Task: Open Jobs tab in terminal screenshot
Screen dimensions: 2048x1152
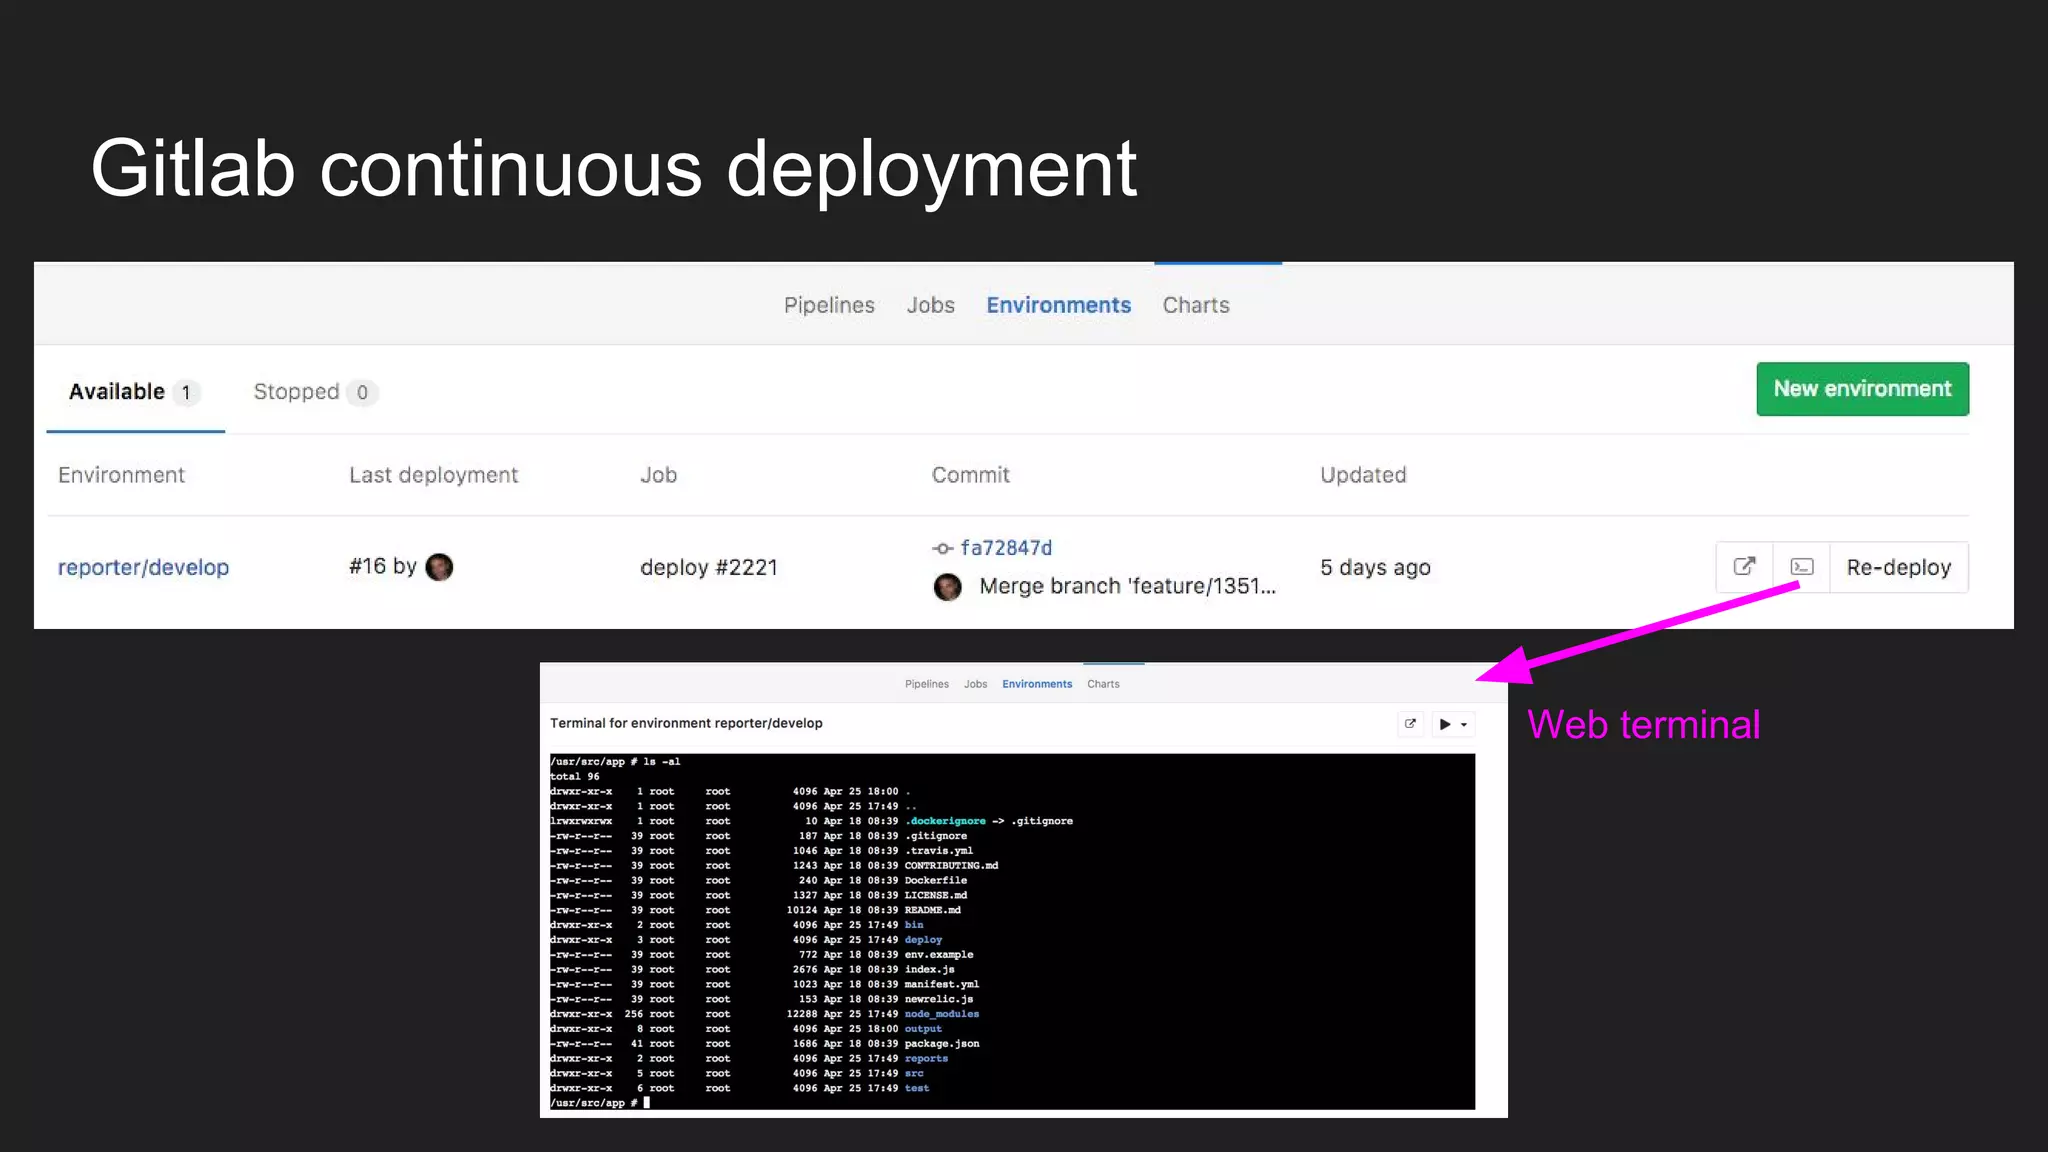Action: tap(975, 684)
